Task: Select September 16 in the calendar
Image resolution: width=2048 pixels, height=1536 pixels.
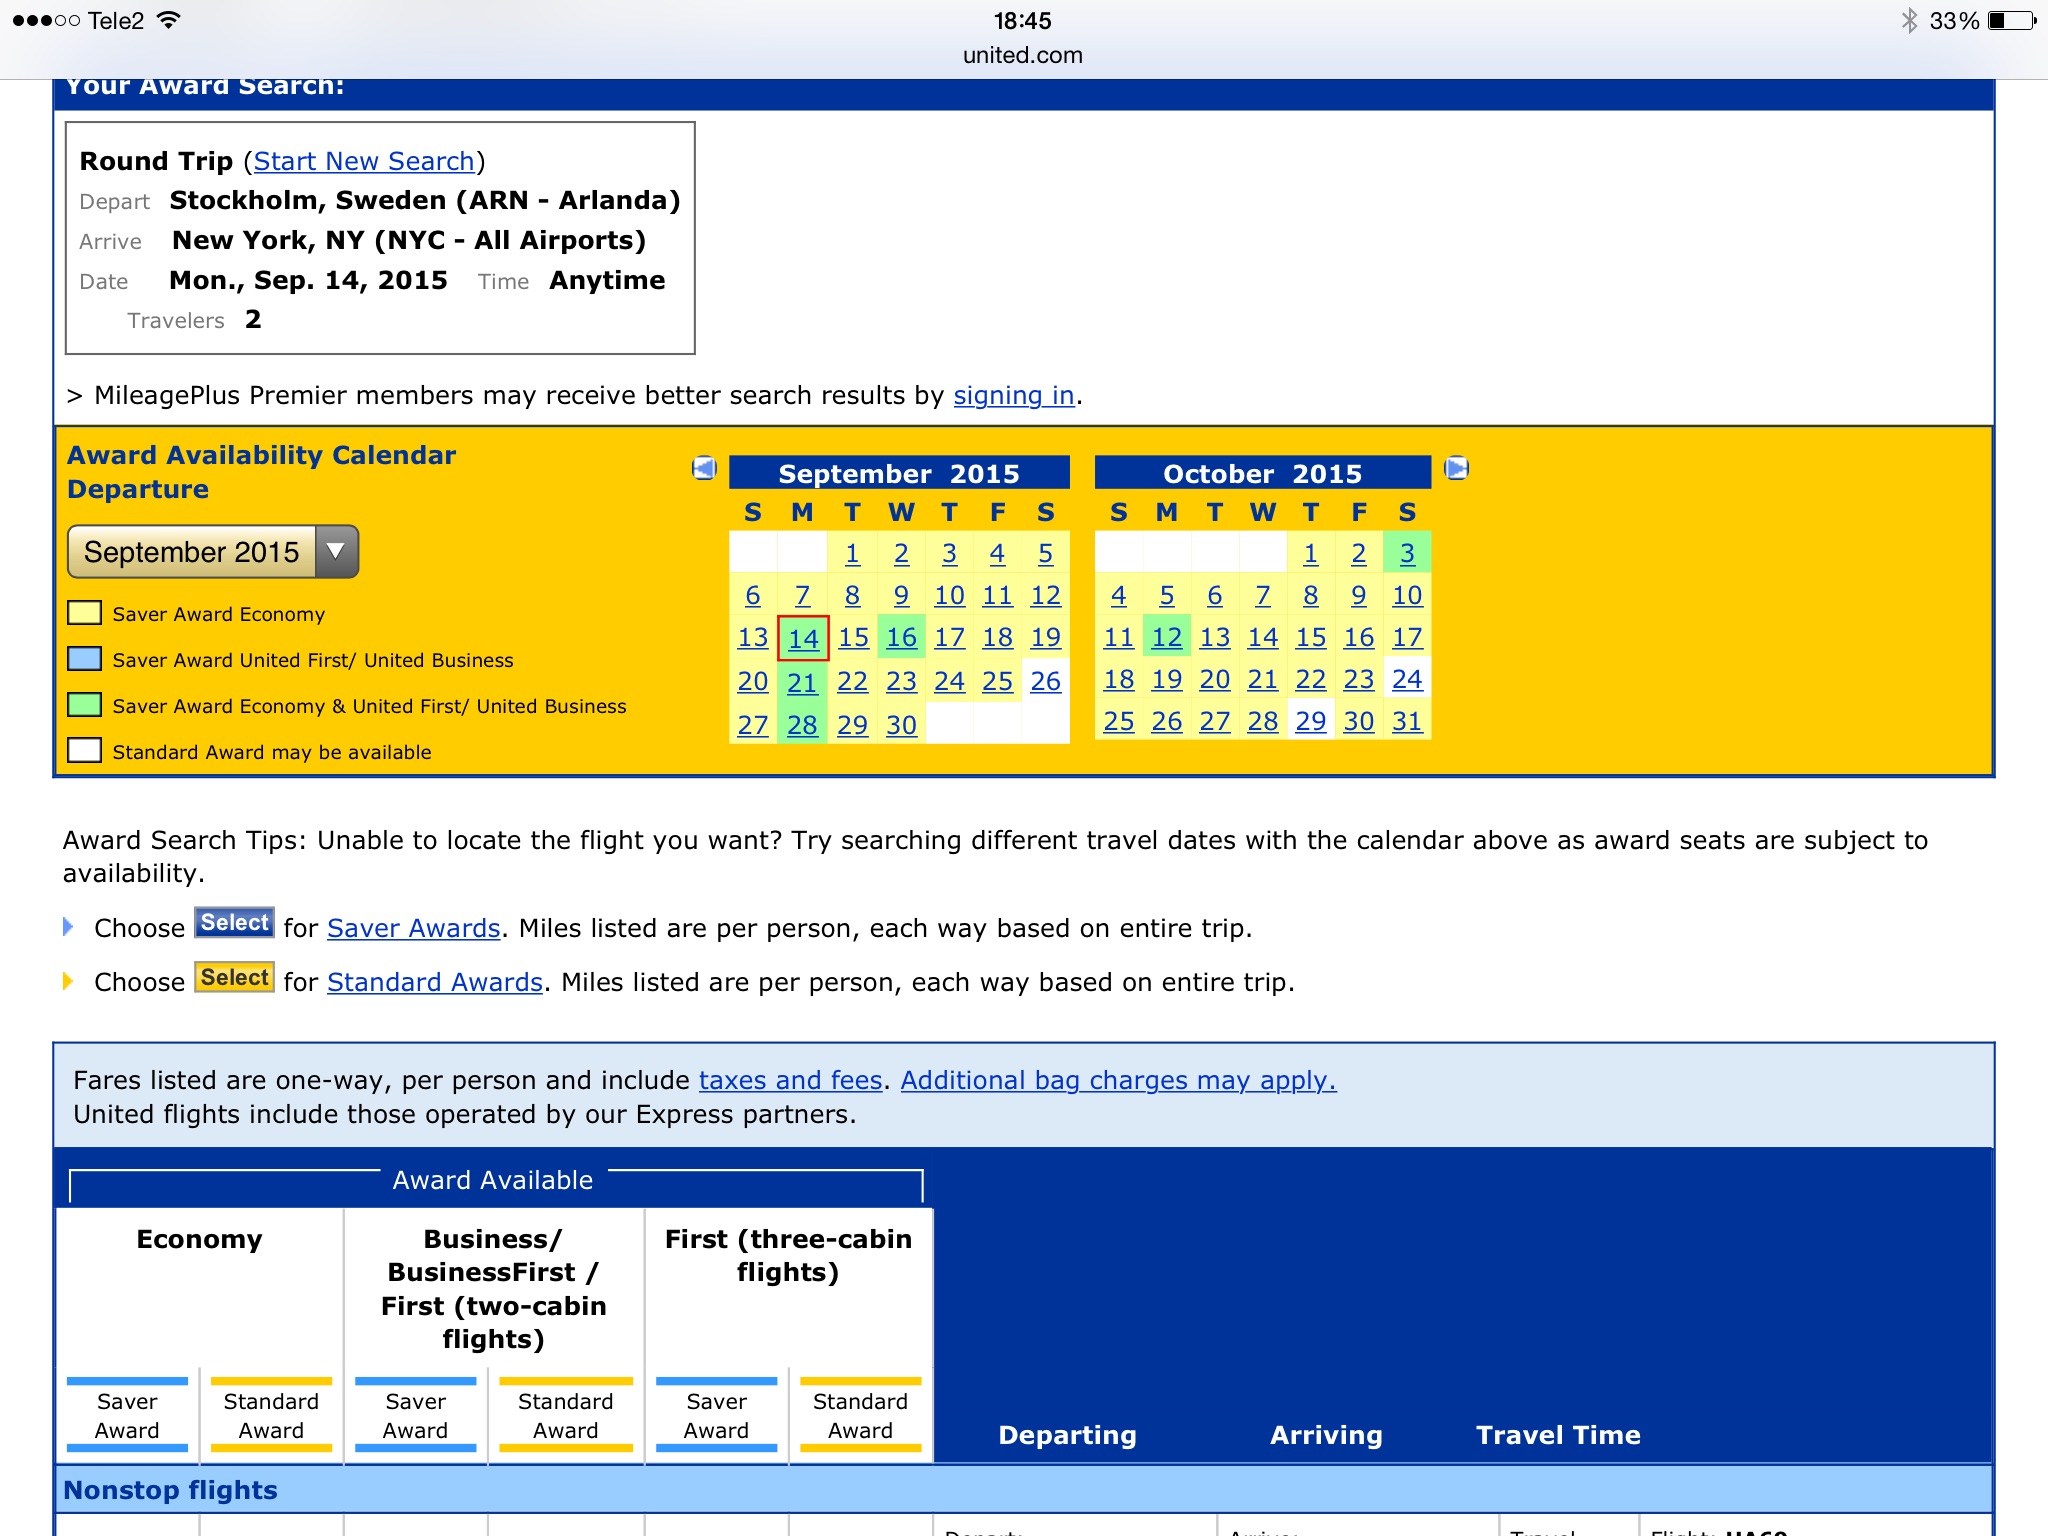Action: pyautogui.click(x=901, y=638)
